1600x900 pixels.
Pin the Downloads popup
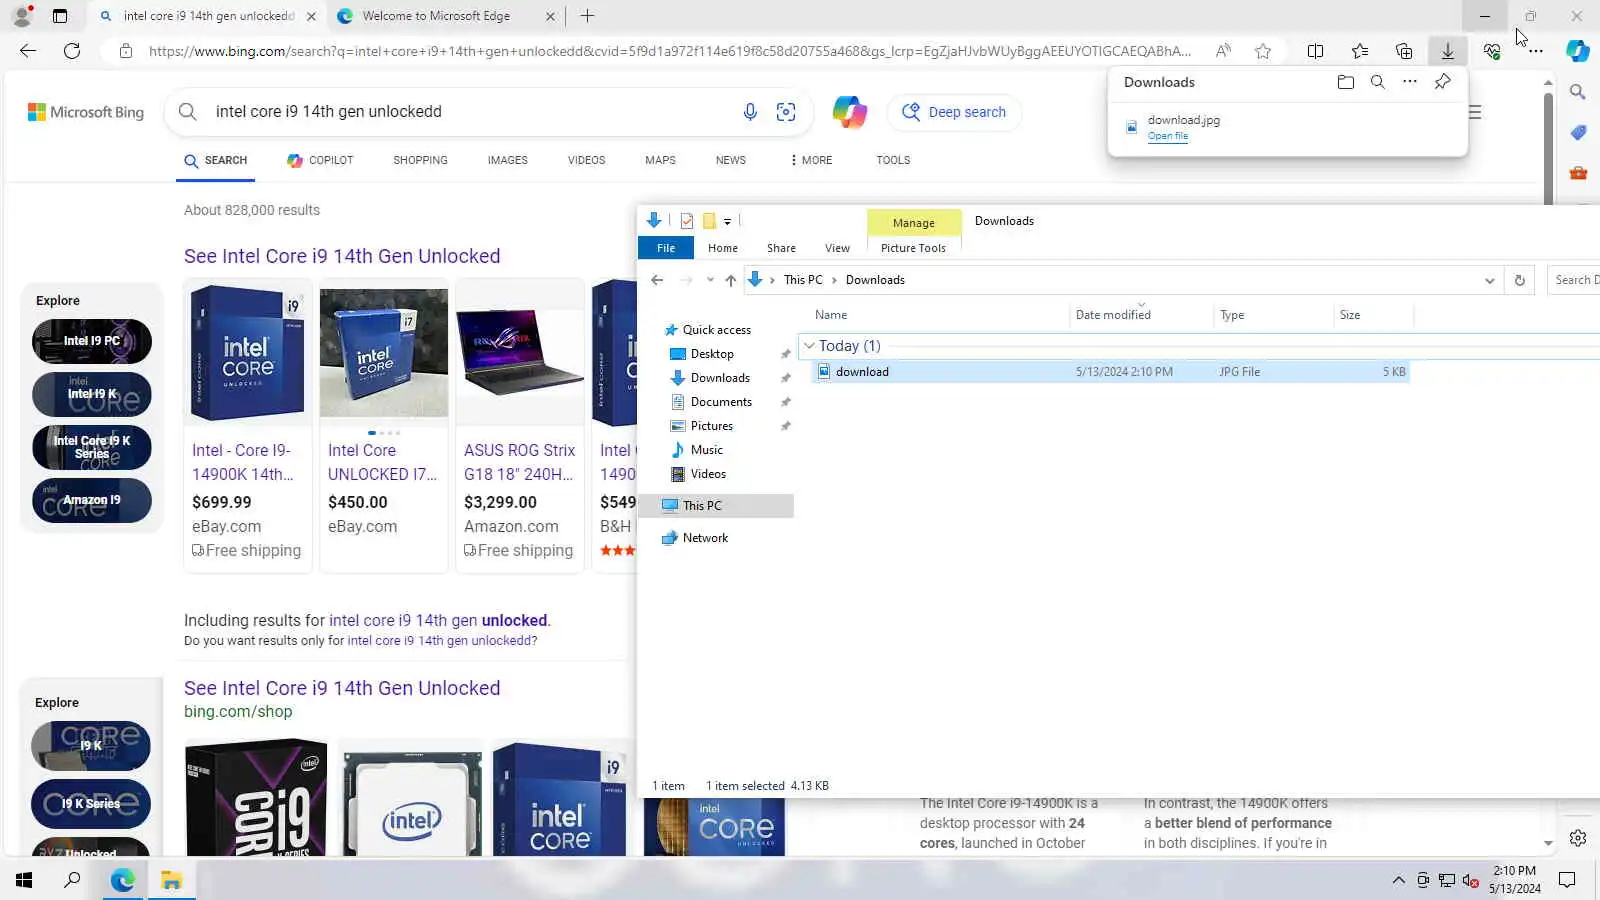pyautogui.click(x=1442, y=82)
